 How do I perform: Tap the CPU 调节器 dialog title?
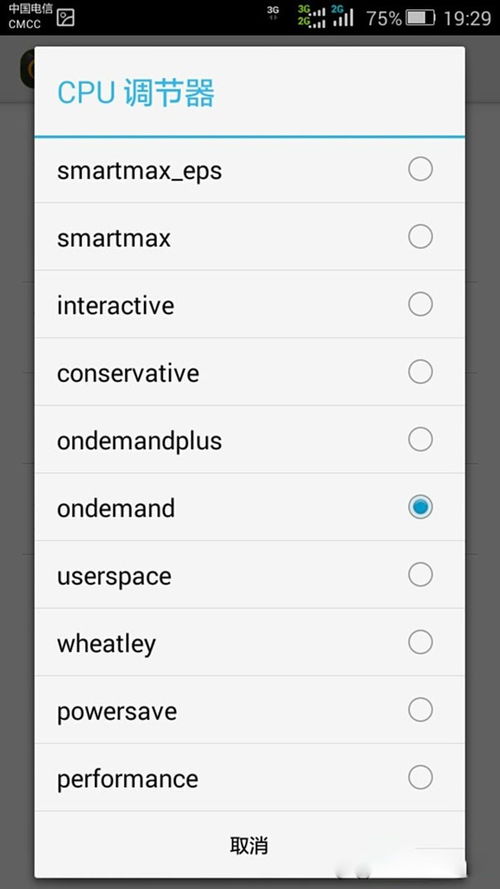click(136, 92)
